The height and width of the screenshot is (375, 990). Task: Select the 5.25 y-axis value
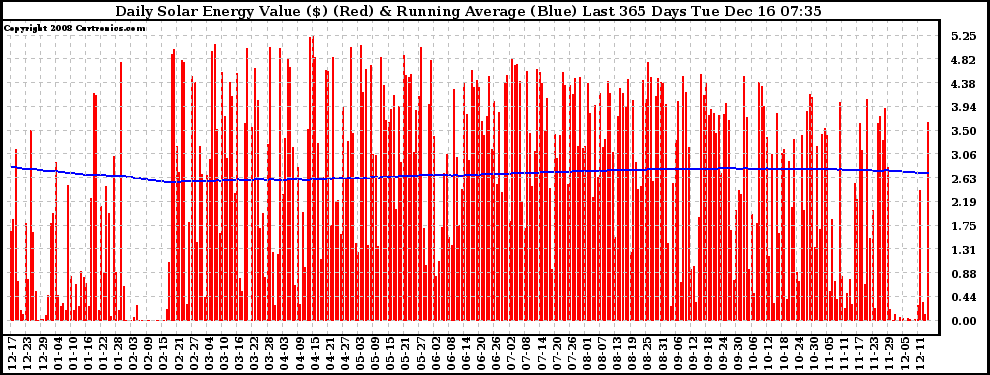[x=963, y=37]
